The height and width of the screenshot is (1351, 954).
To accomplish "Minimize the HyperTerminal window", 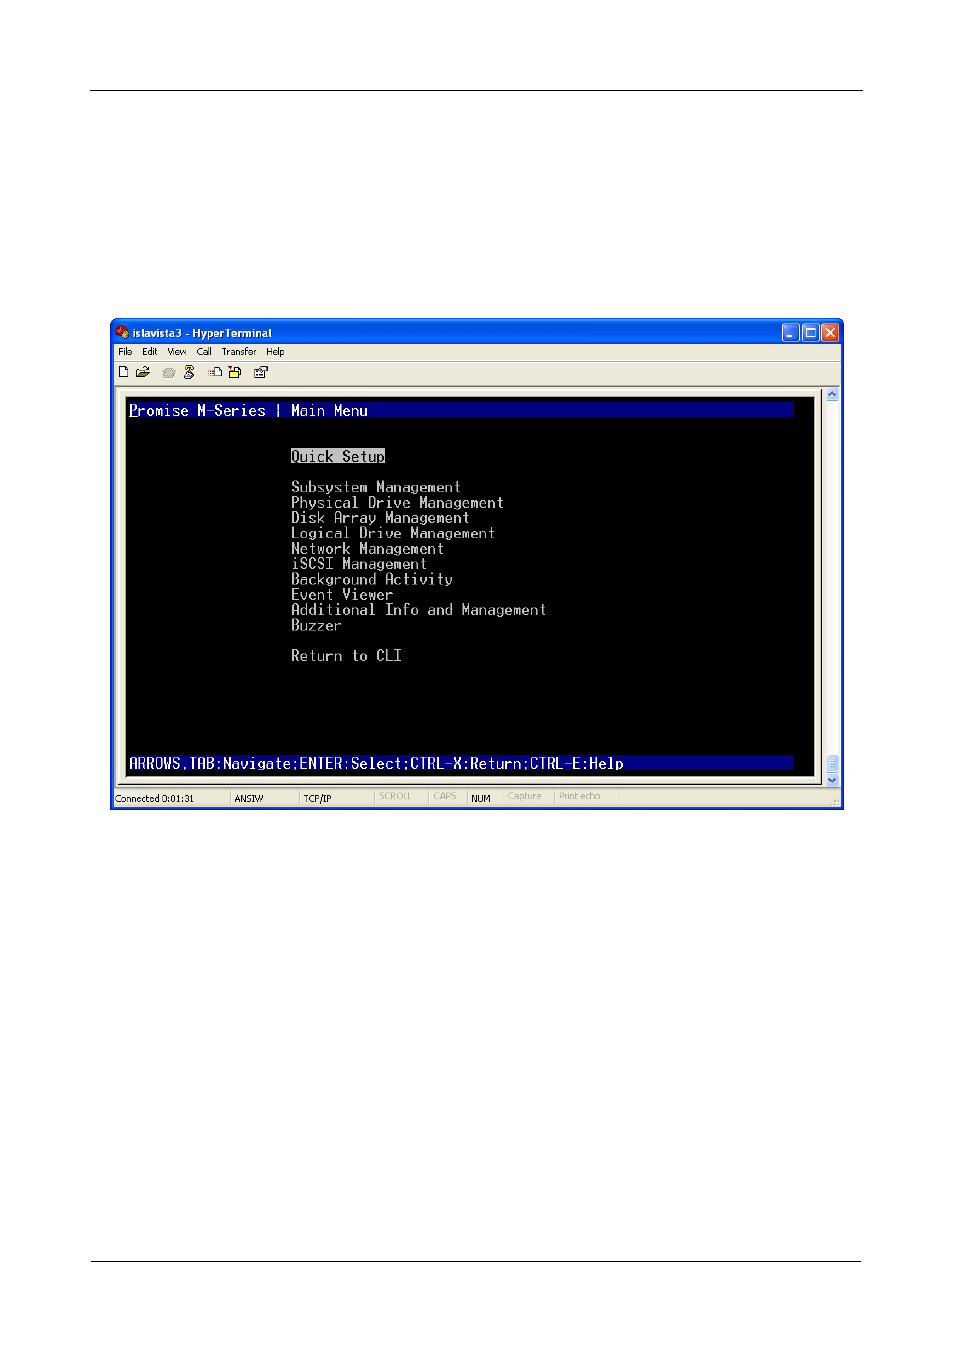I will click(x=791, y=333).
